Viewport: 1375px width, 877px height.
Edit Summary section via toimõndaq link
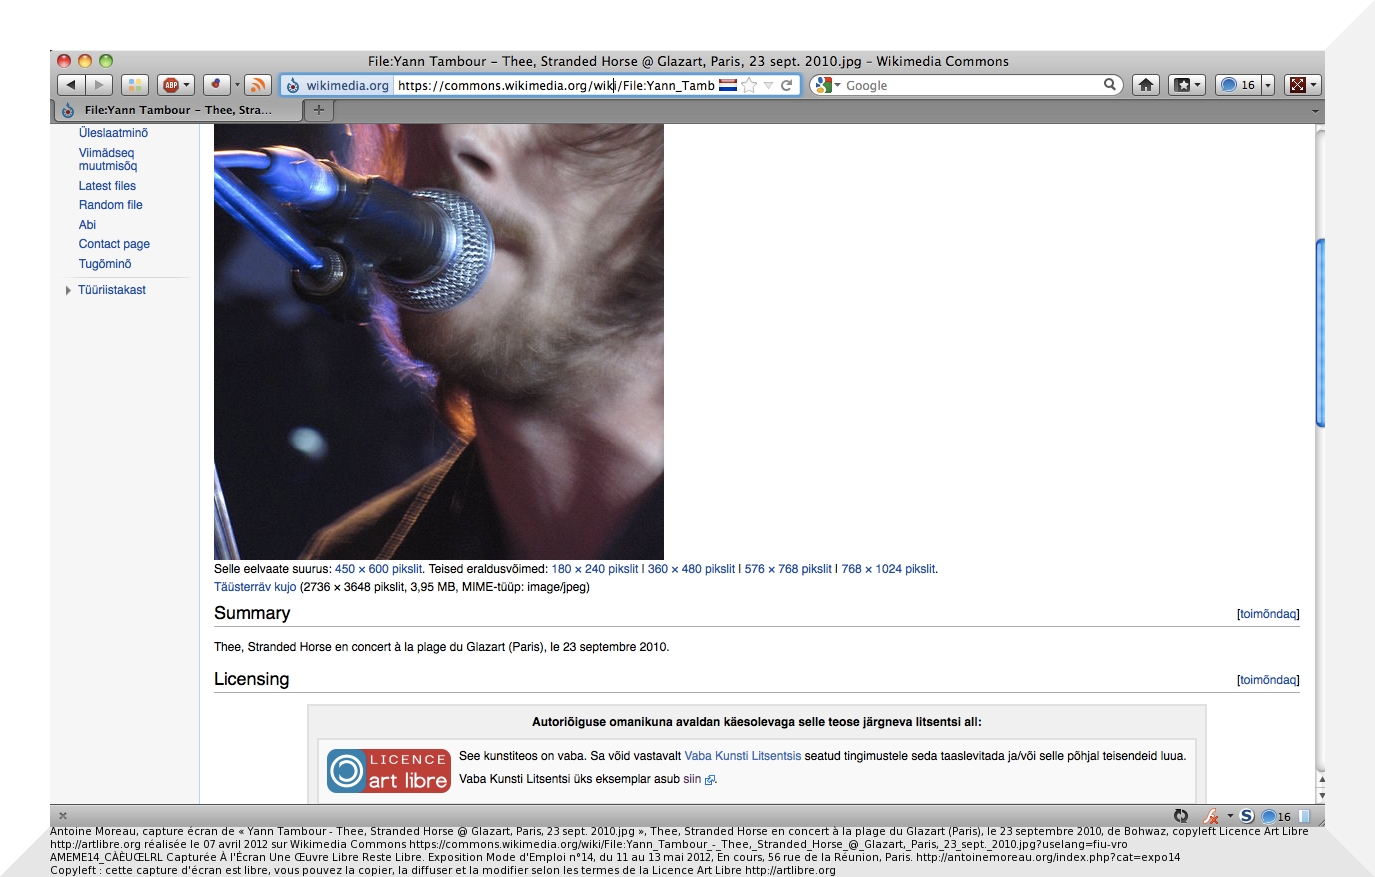pyautogui.click(x=1268, y=614)
